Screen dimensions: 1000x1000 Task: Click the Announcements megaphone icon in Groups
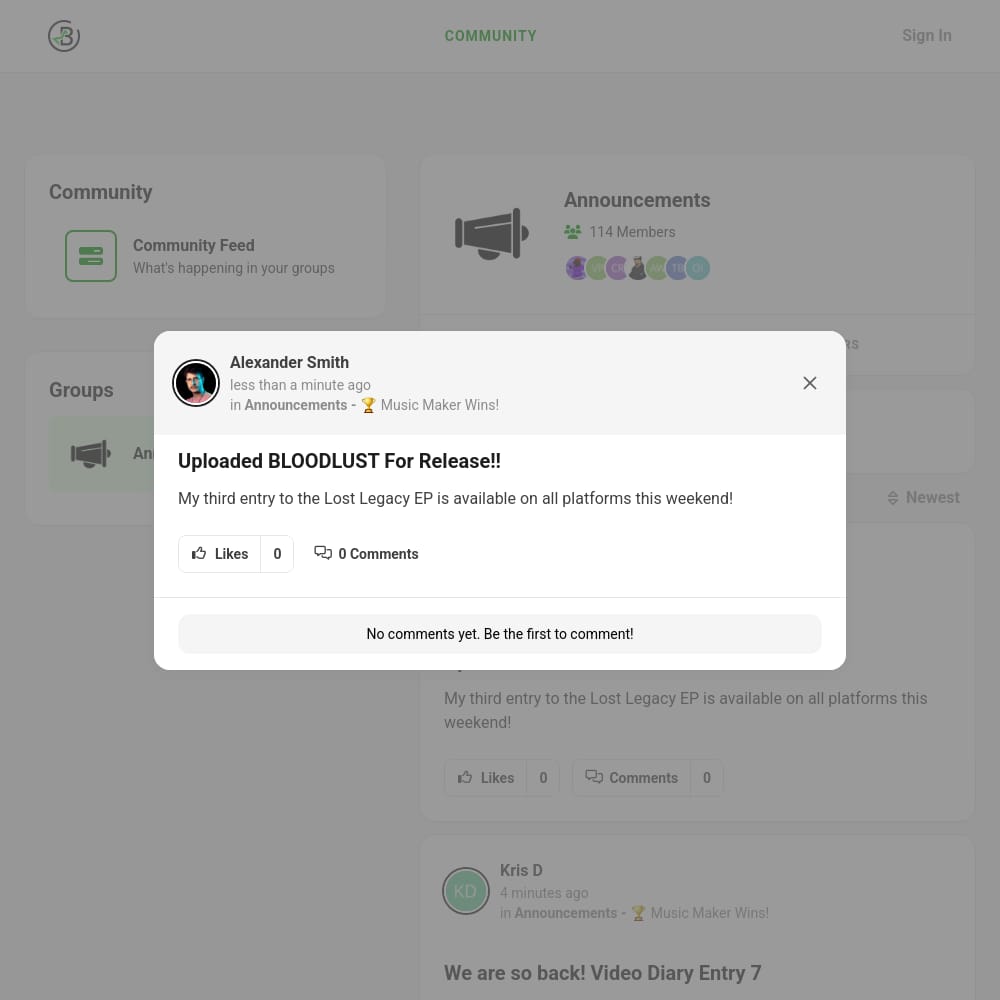pyautogui.click(x=90, y=454)
